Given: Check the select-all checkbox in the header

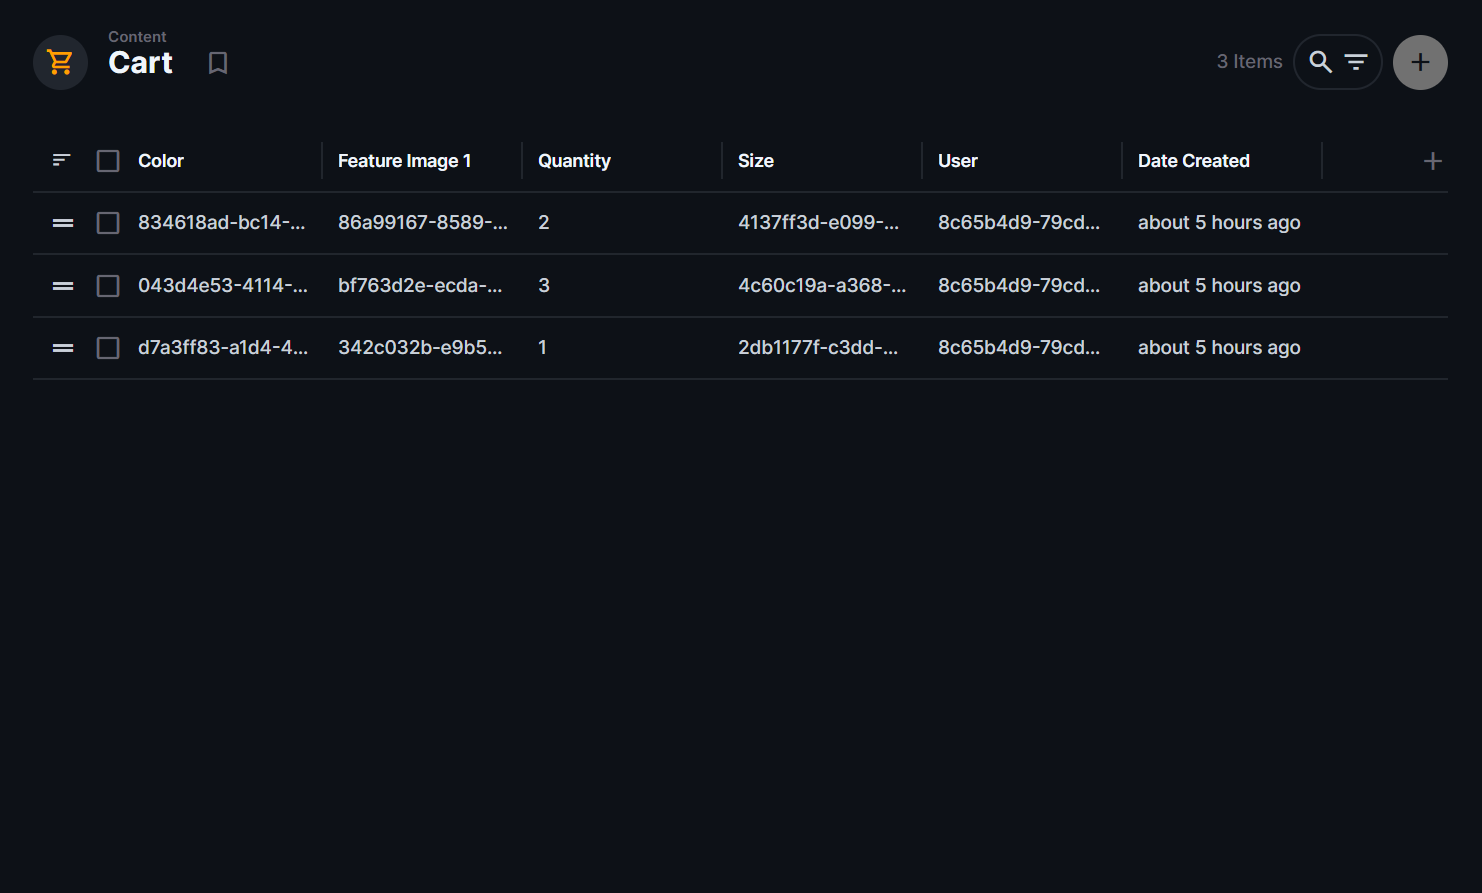Looking at the screenshot, I should pyautogui.click(x=107, y=160).
